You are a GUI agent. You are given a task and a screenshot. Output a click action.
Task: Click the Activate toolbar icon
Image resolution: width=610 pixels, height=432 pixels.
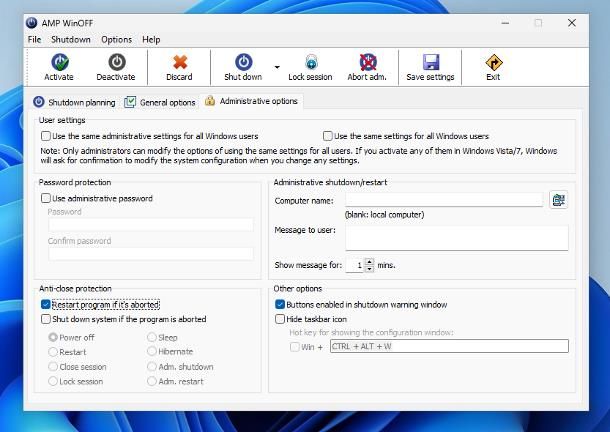coord(59,63)
